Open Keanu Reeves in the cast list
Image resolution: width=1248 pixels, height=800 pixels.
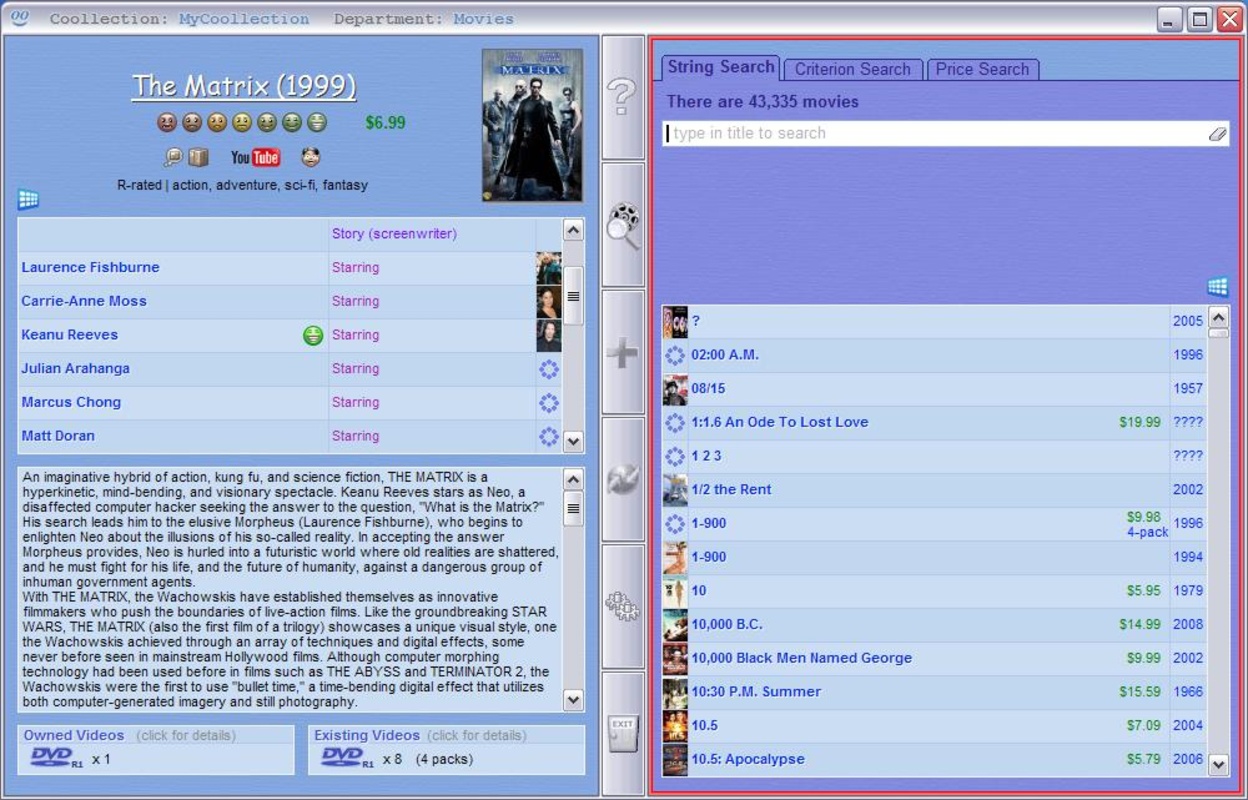70,335
